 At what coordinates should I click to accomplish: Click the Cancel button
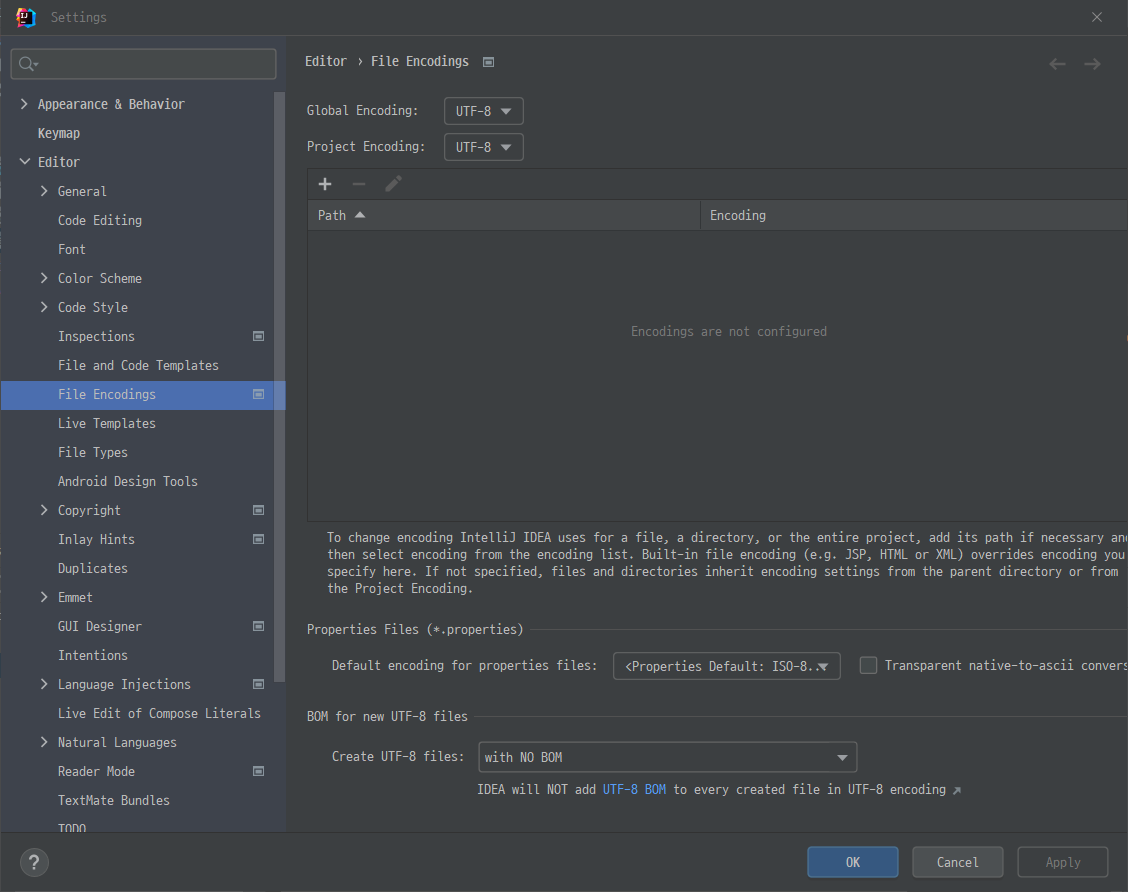[958, 863]
